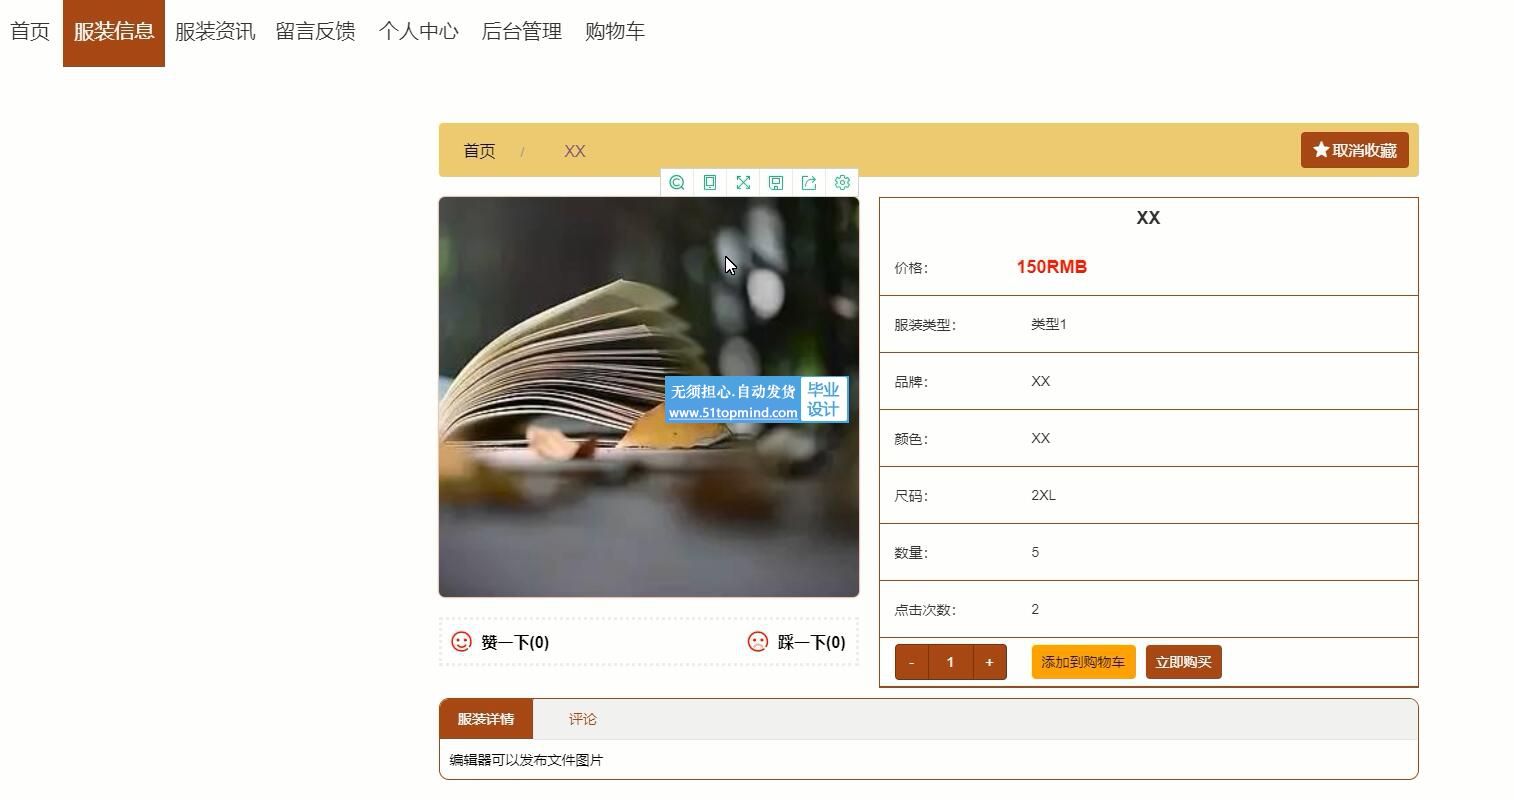1514x800 pixels.
Task: Click the share image icon
Action: coord(809,182)
